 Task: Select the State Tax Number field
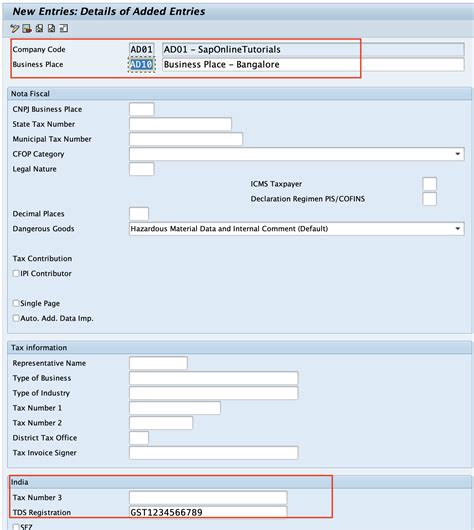click(x=180, y=124)
